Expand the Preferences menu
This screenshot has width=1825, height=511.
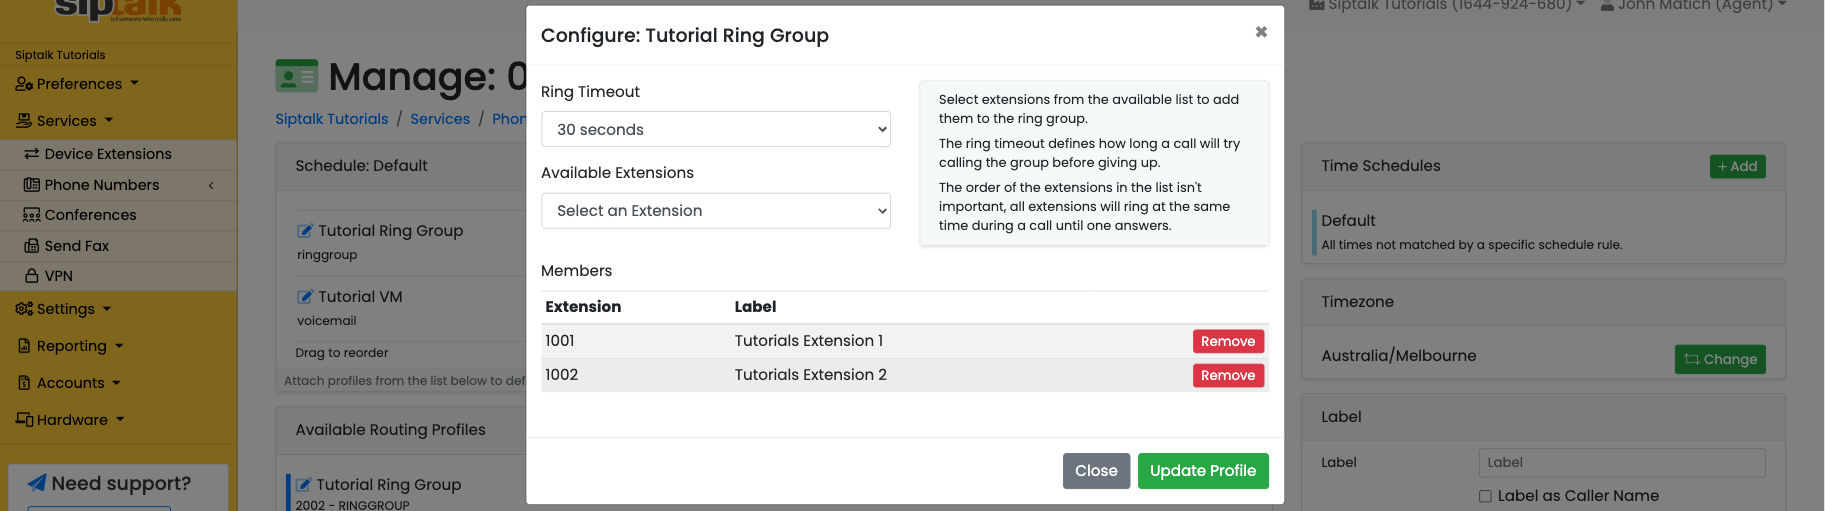pos(77,84)
